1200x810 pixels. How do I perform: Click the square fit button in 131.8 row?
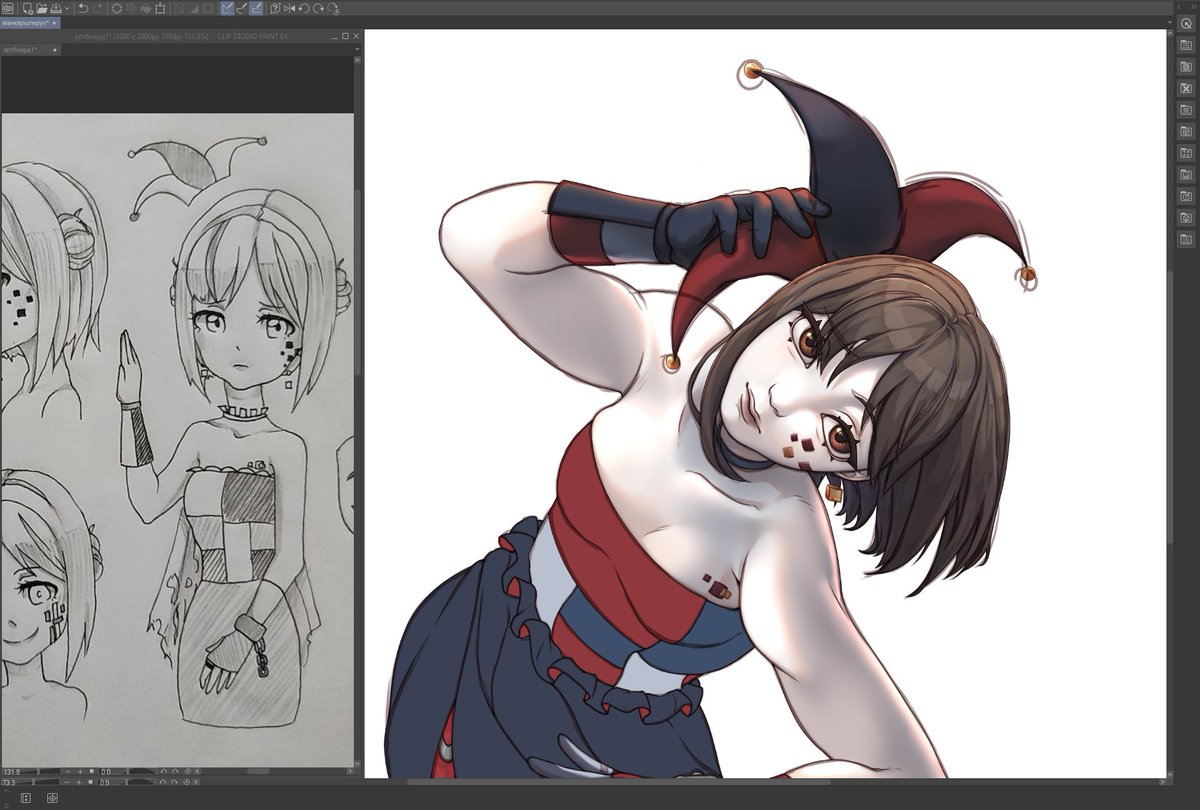92,771
